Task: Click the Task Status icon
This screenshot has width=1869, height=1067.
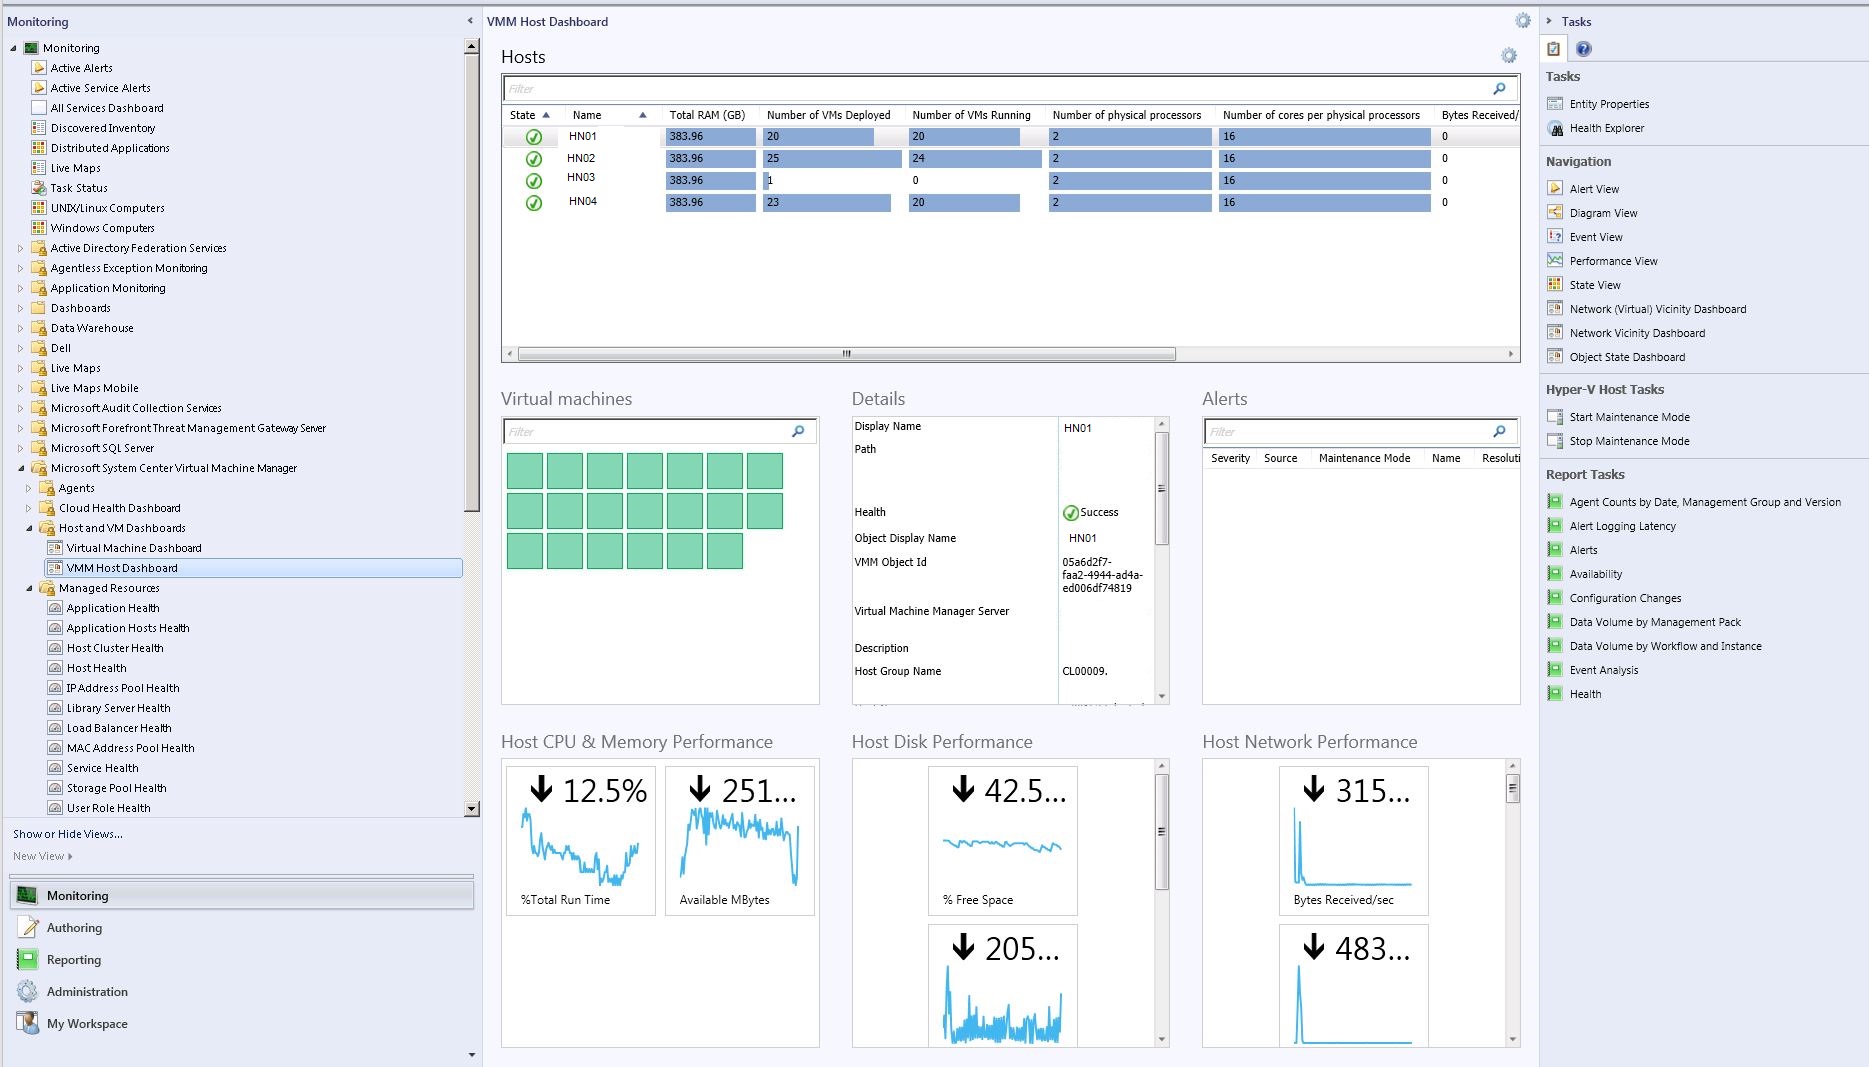Action: pyautogui.click(x=39, y=188)
